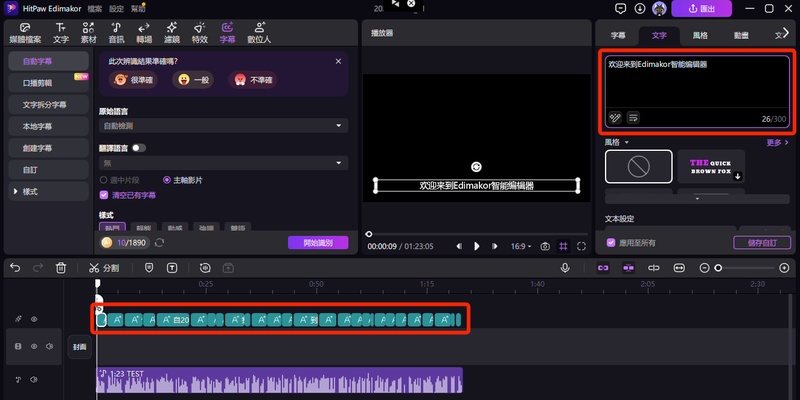Image resolution: width=800 pixels, height=400 pixels.
Task: Select the 主軸影片 radio option
Action: click(x=183, y=180)
